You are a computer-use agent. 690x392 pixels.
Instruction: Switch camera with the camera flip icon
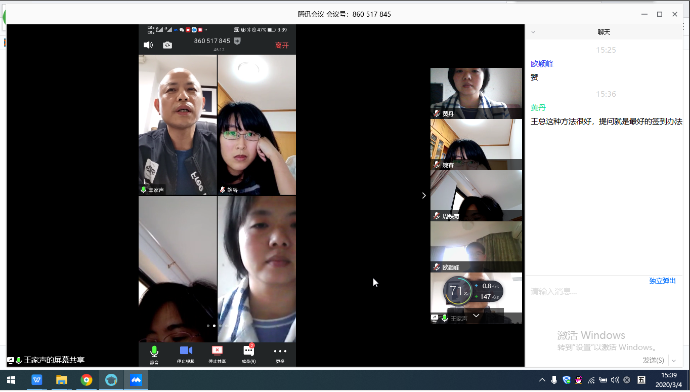[168, 45]
